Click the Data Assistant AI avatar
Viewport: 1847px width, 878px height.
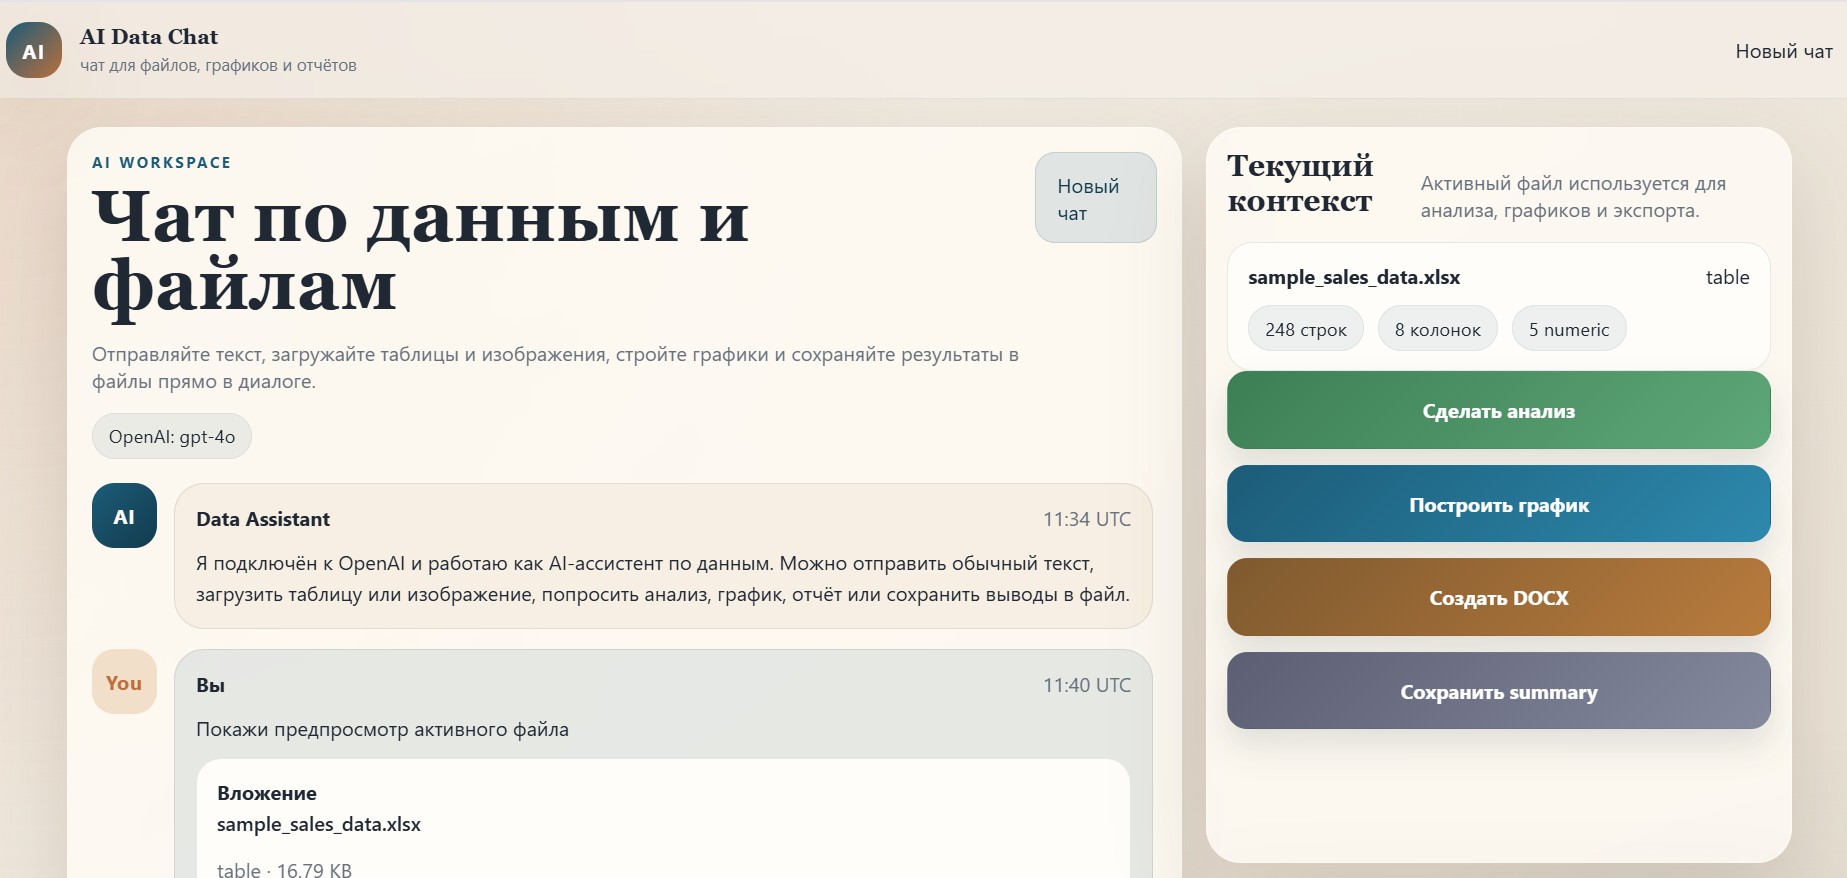tap(124, 516)
